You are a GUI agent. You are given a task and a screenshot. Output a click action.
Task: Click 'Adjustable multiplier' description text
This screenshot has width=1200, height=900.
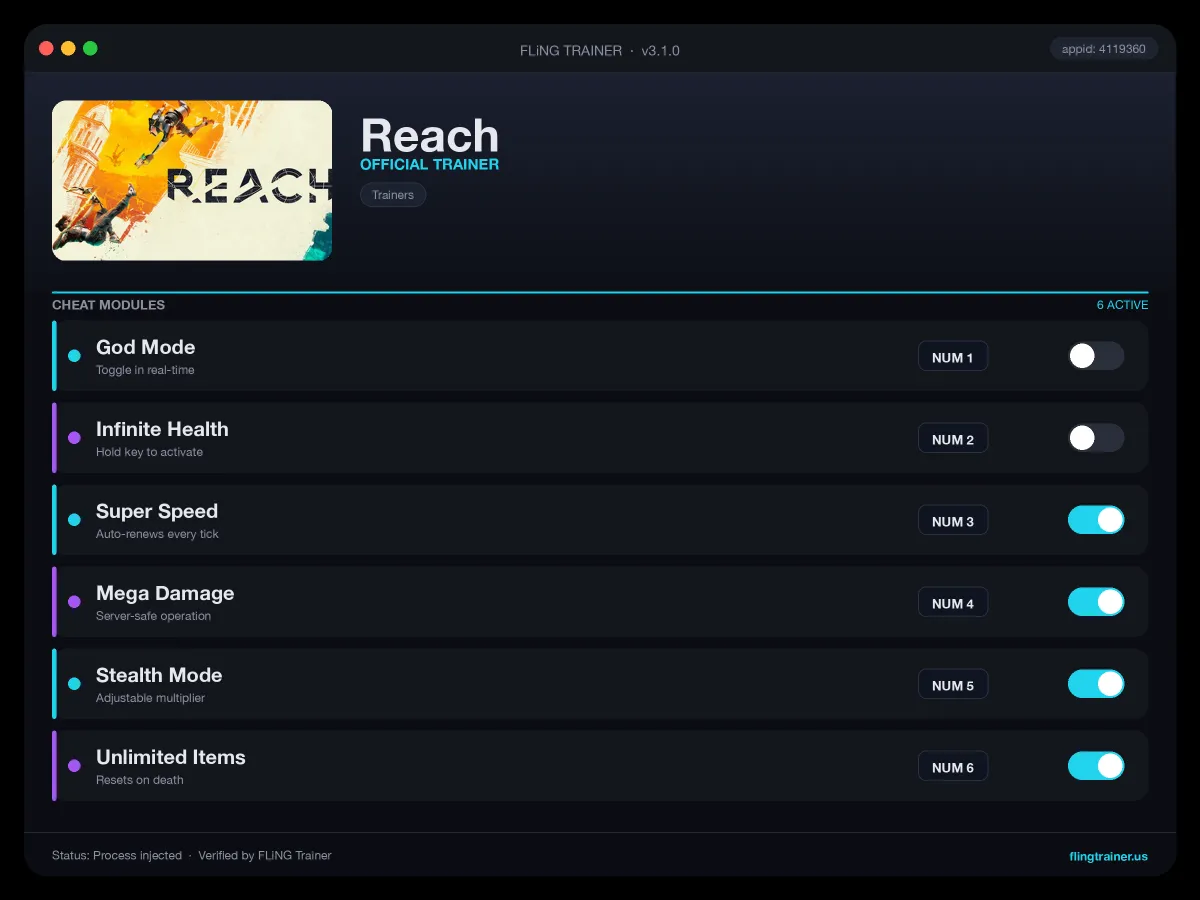pos(150,698)
